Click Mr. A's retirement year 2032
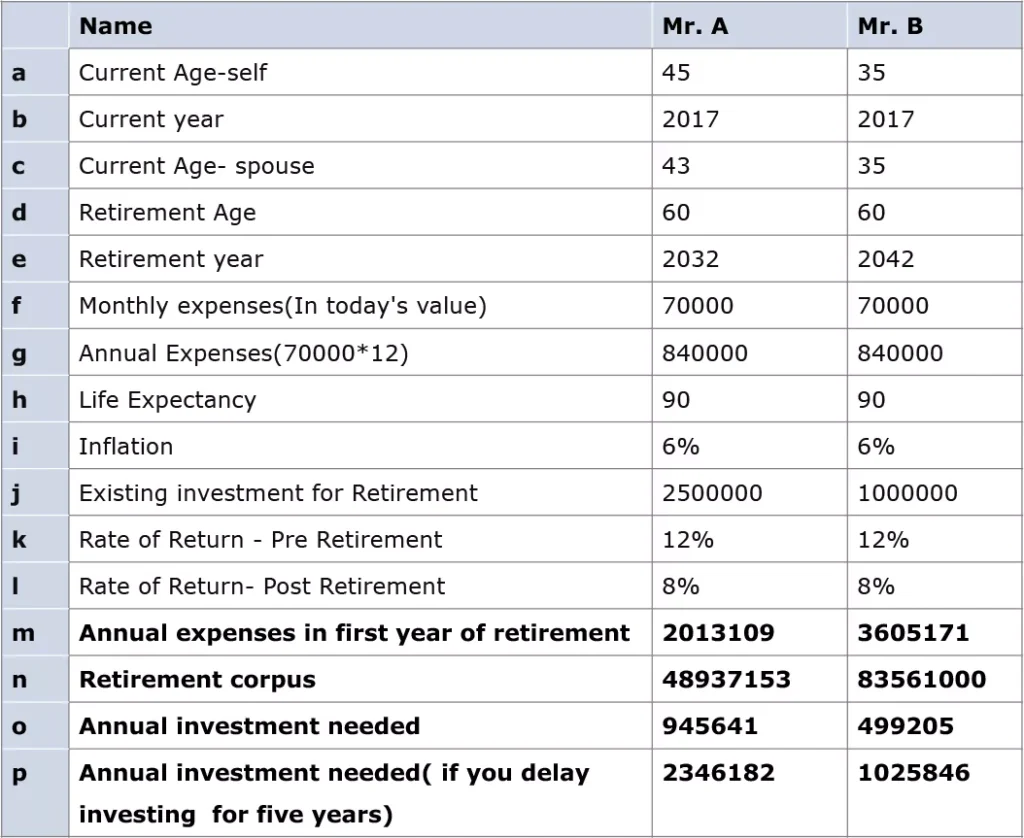1024x838 pixels. [x=691, y=260]
